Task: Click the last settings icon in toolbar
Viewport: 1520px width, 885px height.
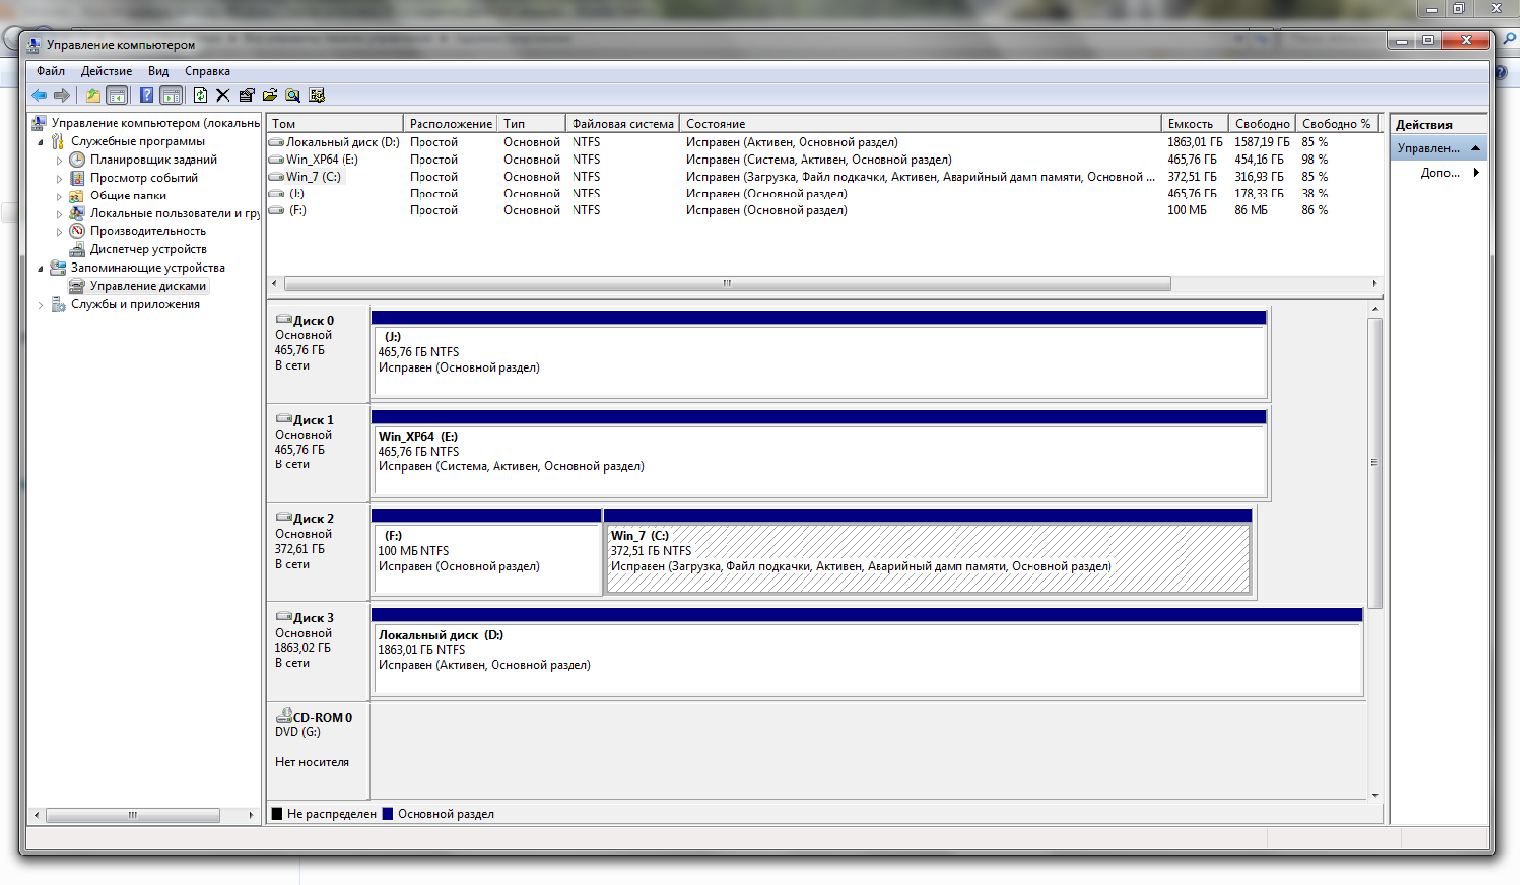Action: coord(317,95)
